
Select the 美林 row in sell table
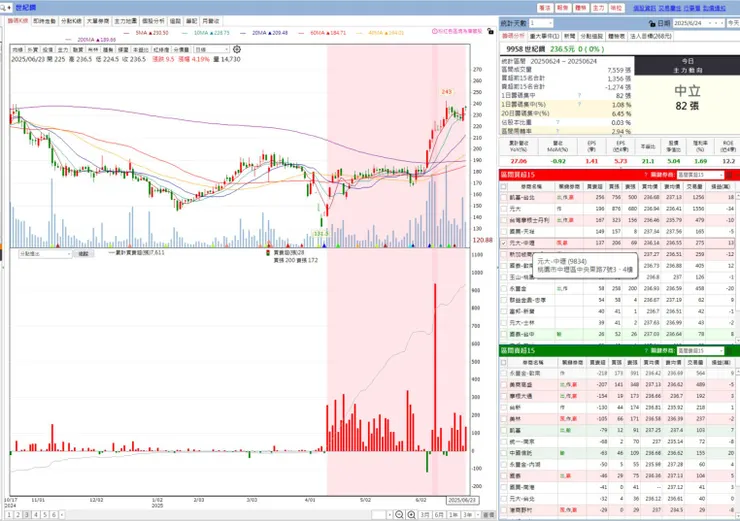pyautogui.click(x=617, y=419)
